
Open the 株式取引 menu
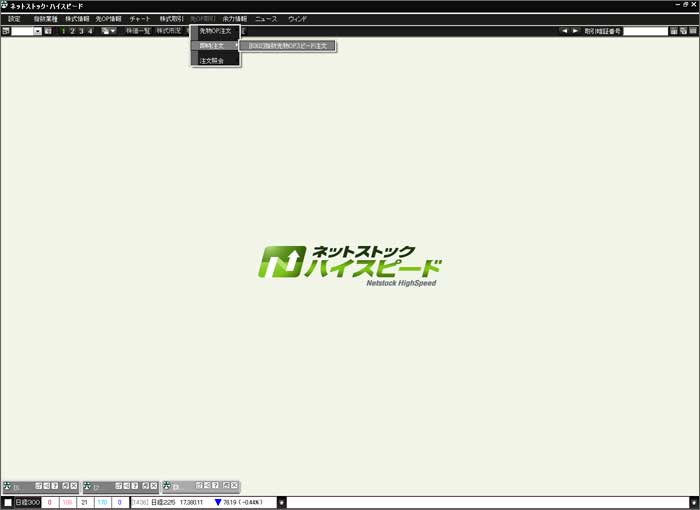pos(171,19)
